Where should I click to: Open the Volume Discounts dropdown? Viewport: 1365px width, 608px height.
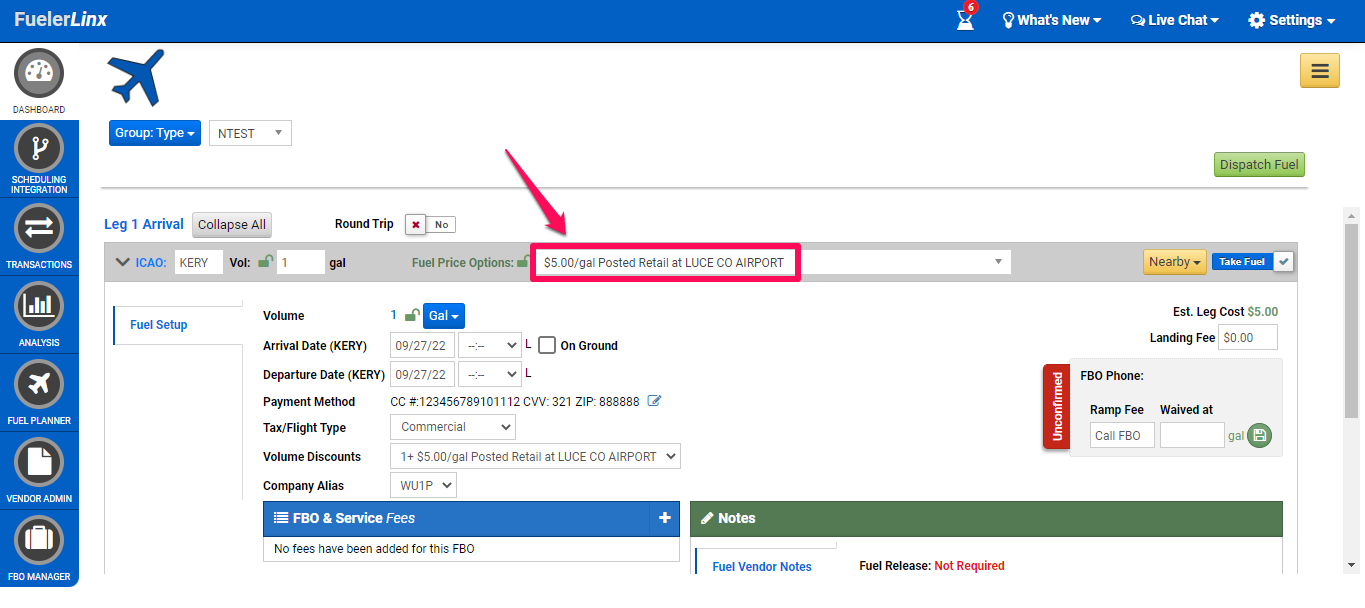coord(535,456)
